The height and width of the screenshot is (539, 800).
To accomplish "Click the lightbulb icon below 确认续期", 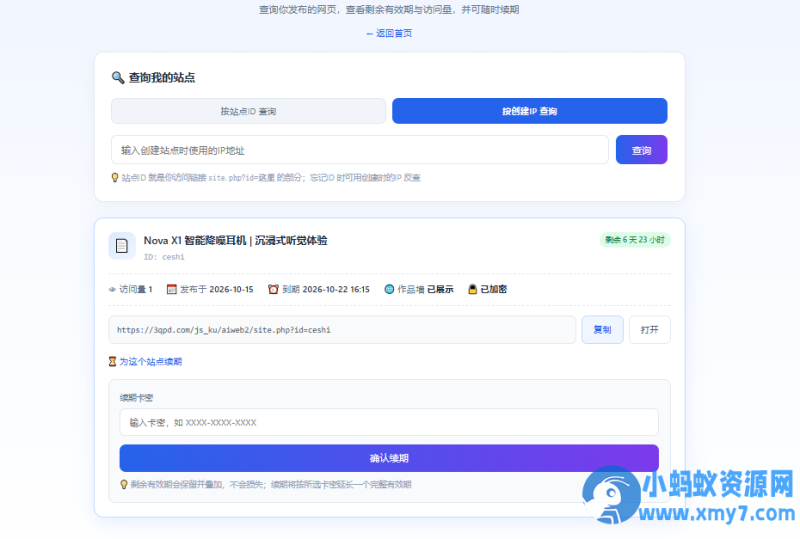I will 123,484.
